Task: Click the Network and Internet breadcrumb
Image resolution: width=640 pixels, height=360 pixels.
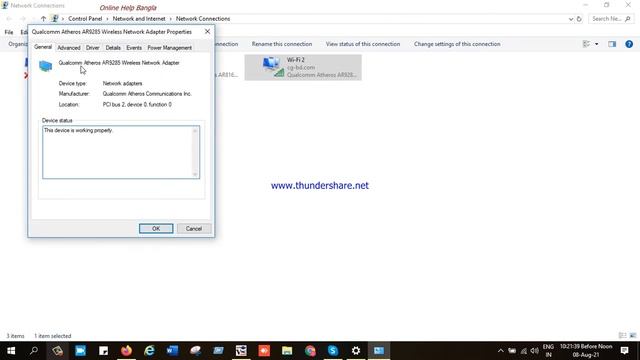Action: tap(139, 19)
